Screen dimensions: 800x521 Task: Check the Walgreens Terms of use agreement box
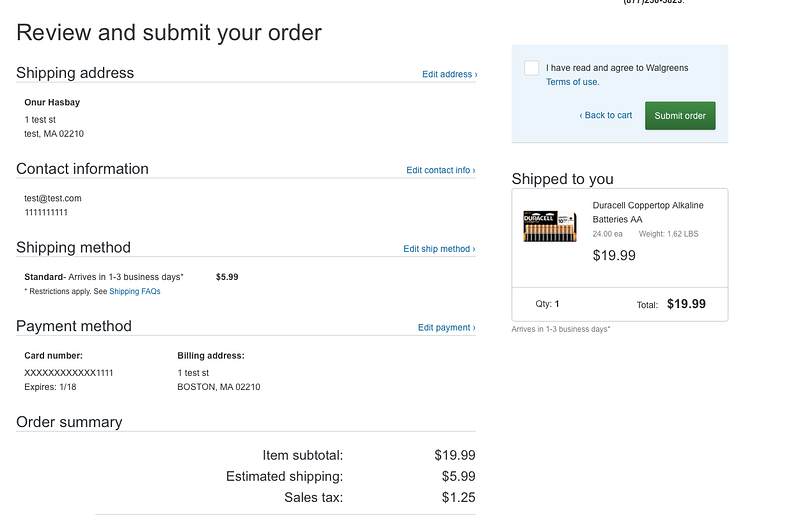(531, 68)
